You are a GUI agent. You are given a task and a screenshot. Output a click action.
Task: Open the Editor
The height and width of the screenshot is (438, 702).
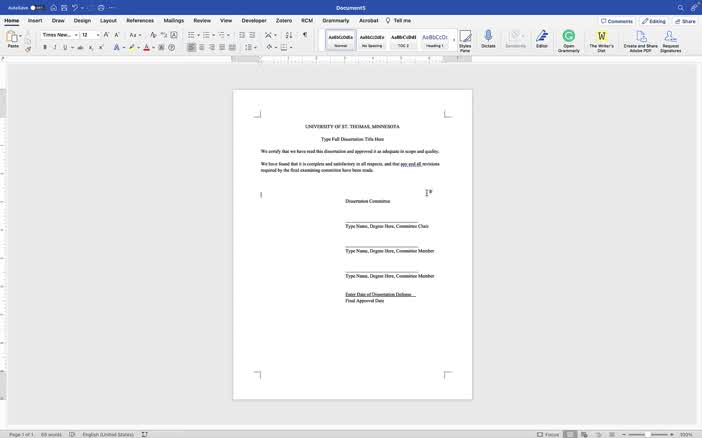[542, 39]
